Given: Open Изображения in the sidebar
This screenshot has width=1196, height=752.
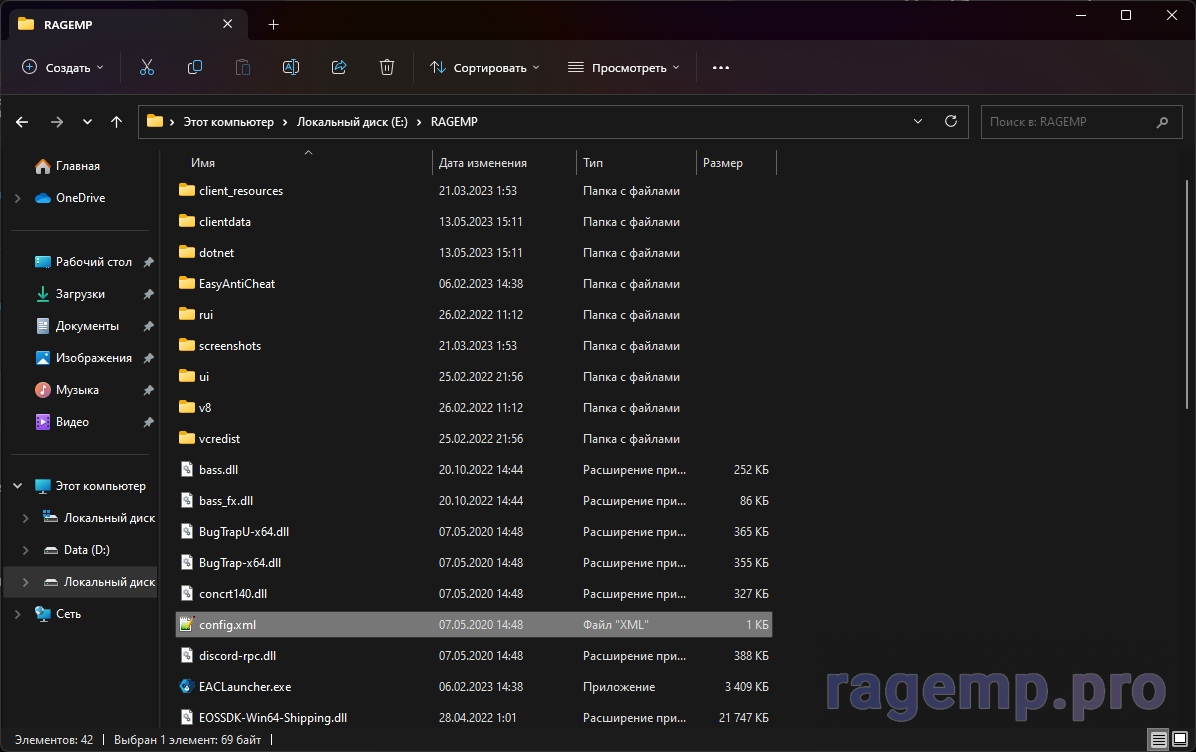Looking at the screenshot, I should (x=93, y=358).
